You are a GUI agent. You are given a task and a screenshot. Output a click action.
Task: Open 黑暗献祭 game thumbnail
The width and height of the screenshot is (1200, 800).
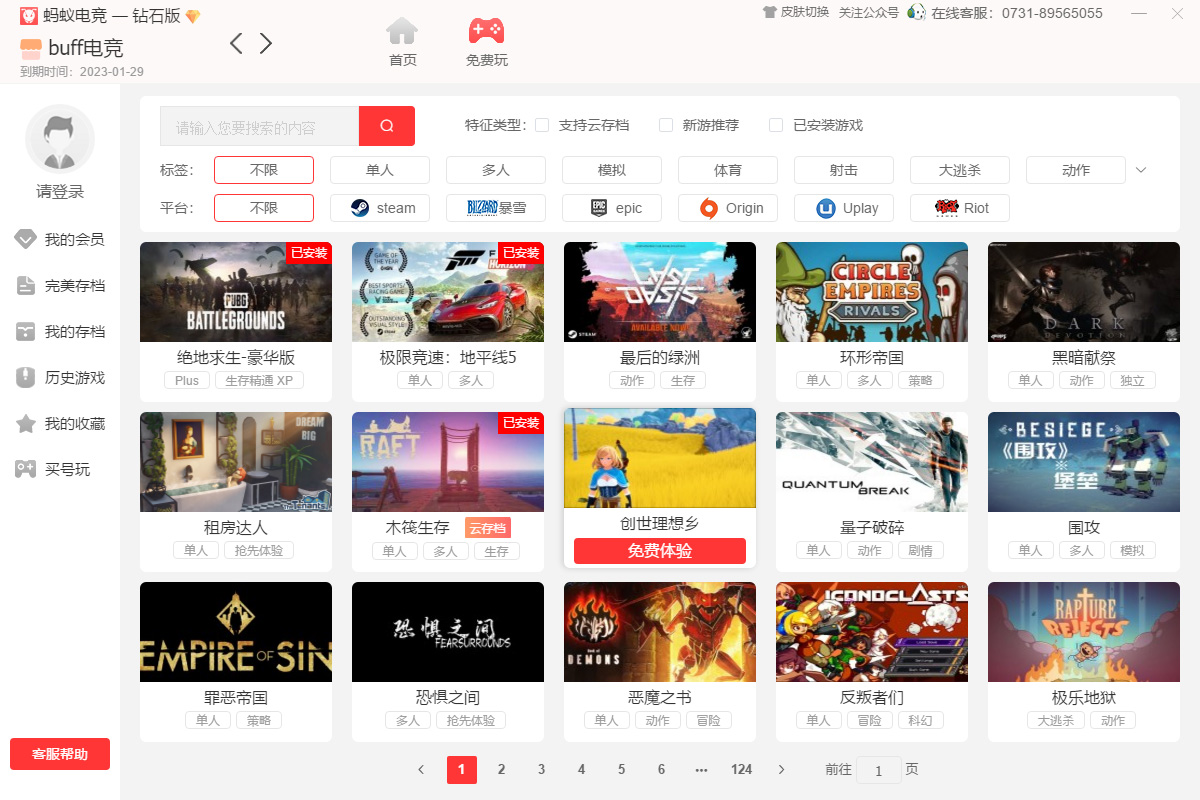click(1084, 292)
